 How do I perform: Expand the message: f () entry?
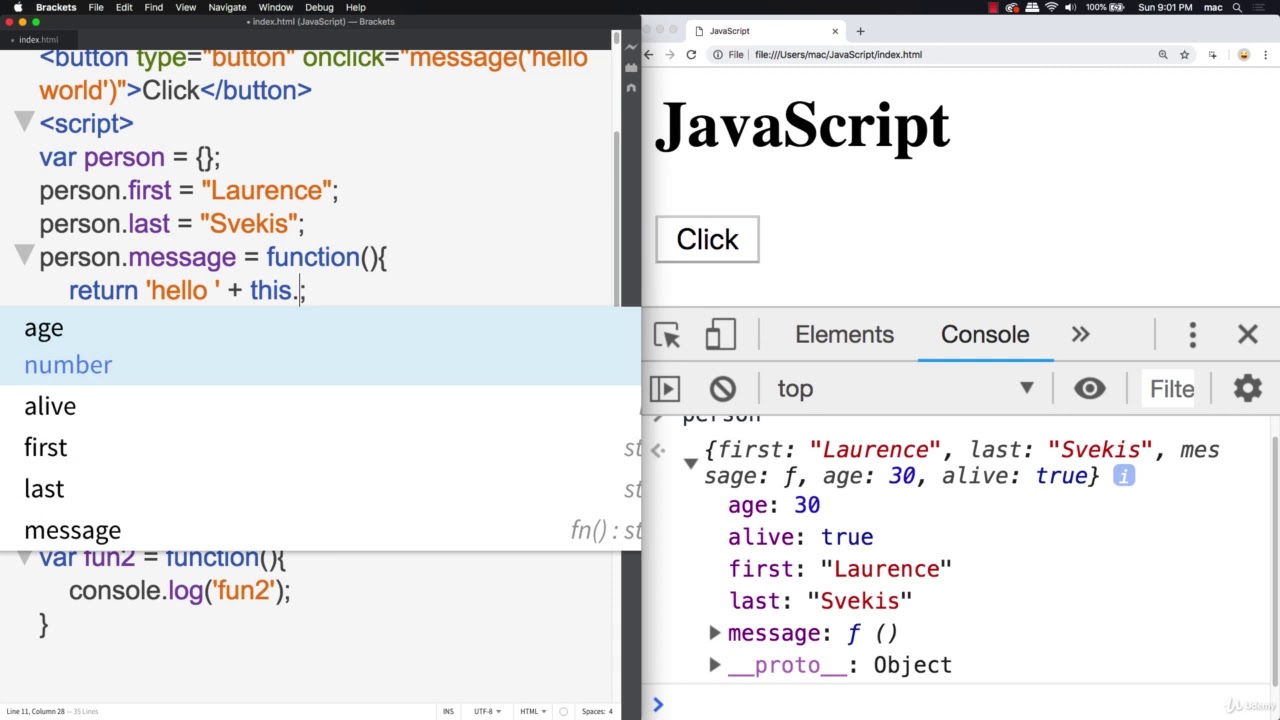pos(714,633)
